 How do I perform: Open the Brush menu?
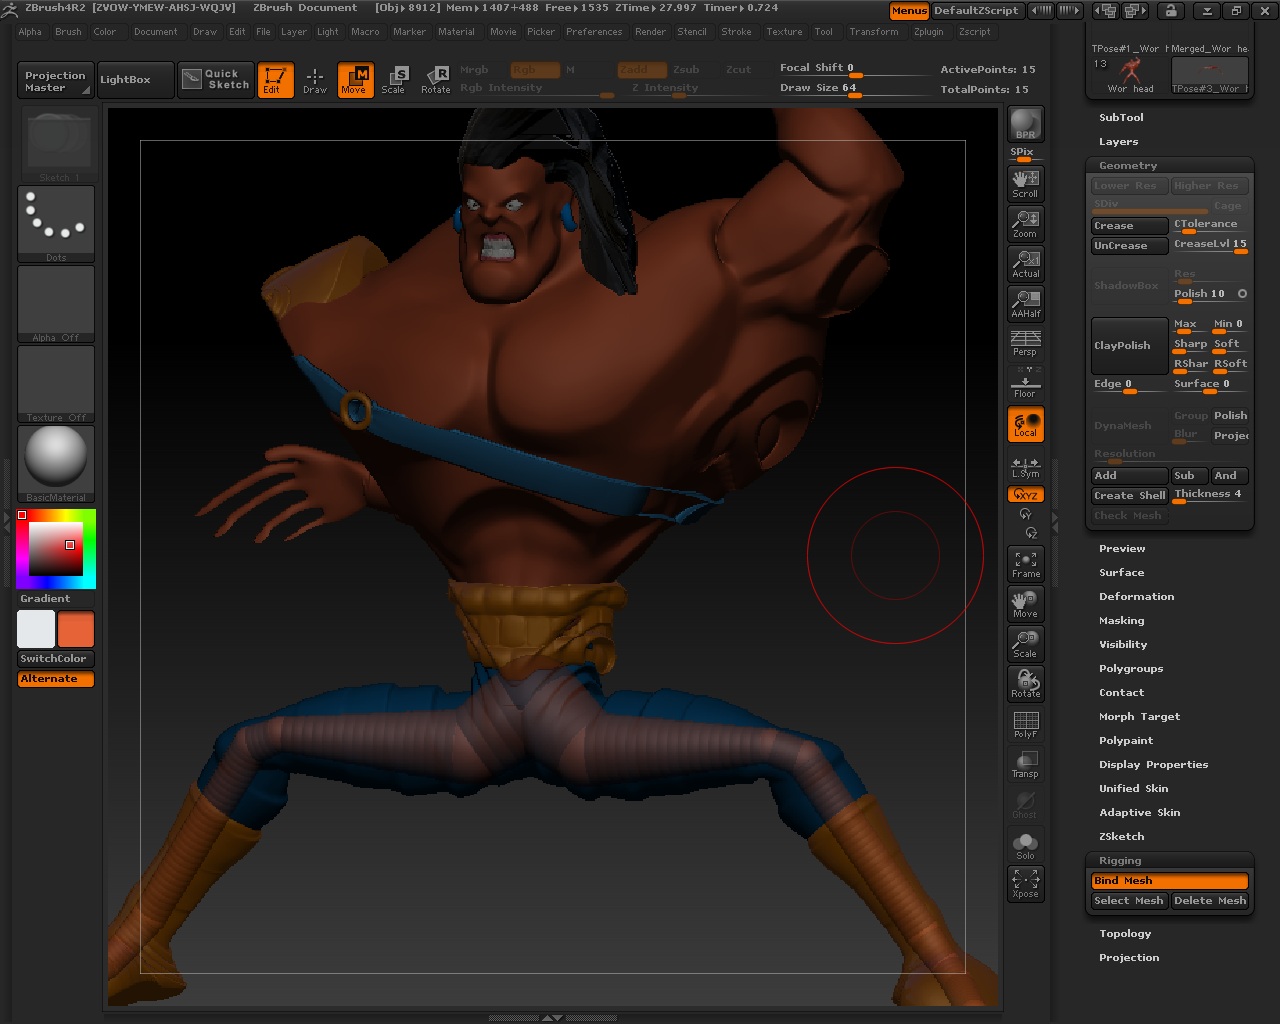(68, 32)
